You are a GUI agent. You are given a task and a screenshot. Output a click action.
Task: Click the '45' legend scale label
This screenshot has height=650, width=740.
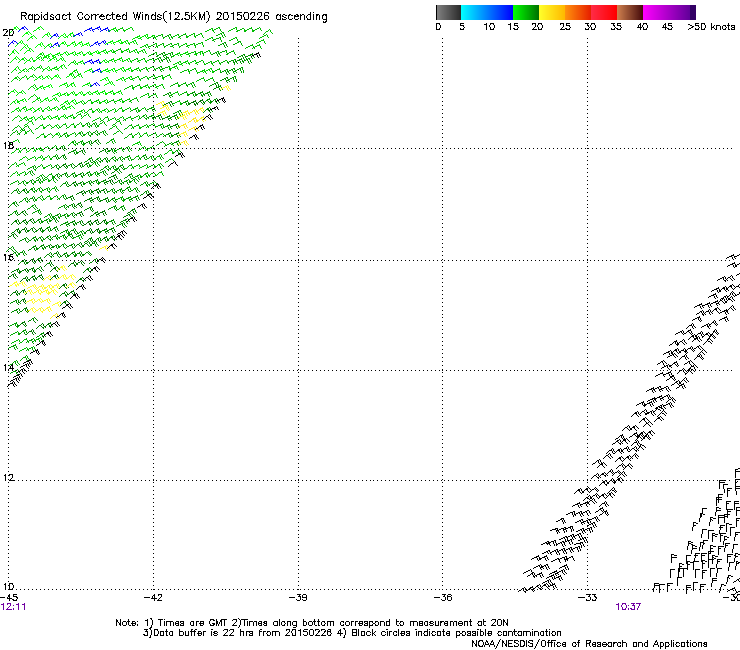coord(667,27)
